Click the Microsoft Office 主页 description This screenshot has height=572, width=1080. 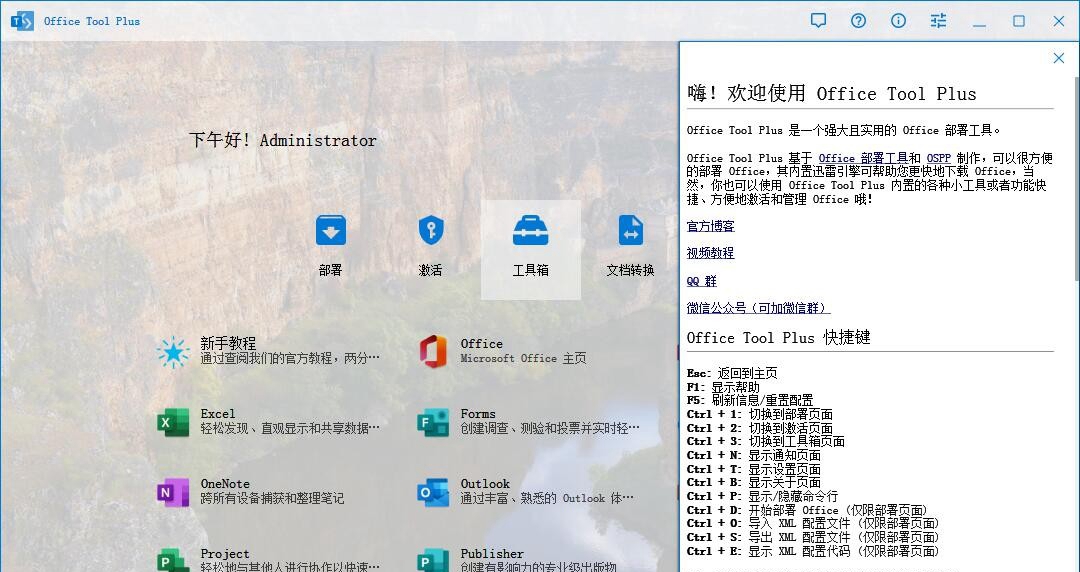click(523, 358)
